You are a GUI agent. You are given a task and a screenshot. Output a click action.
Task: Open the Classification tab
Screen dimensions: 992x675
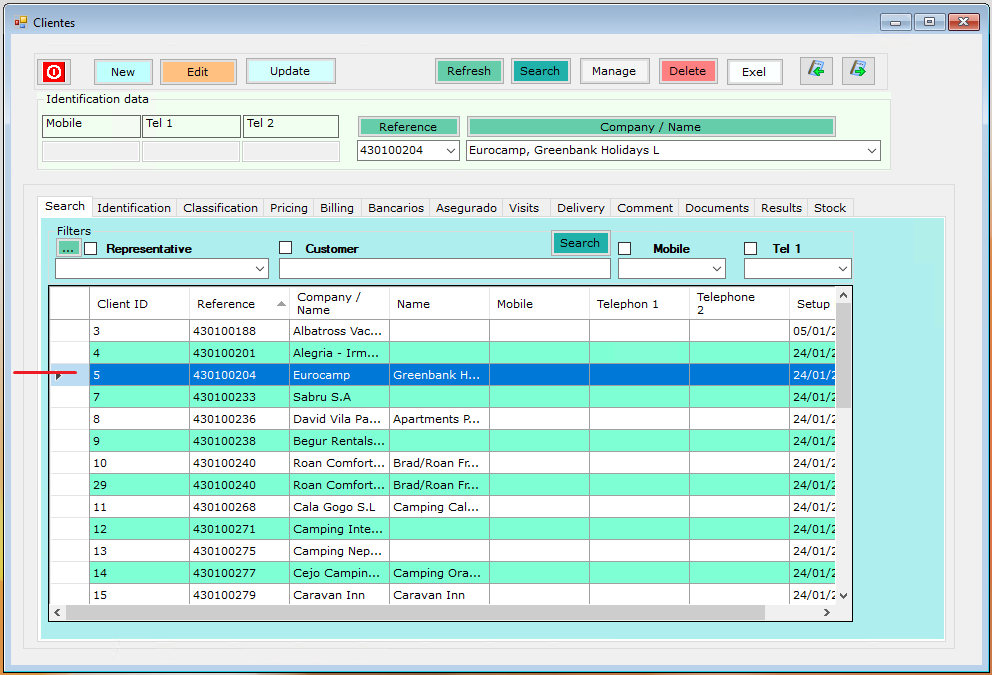pos(220,208)
